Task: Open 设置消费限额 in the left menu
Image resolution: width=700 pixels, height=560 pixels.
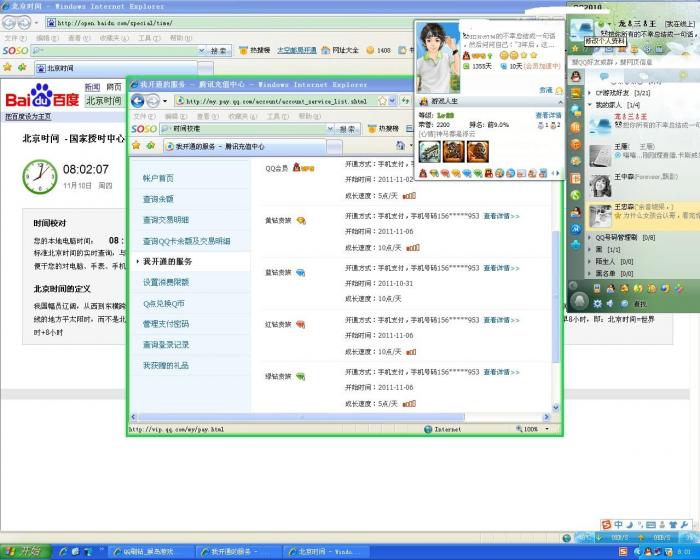Action: point(166,282)
